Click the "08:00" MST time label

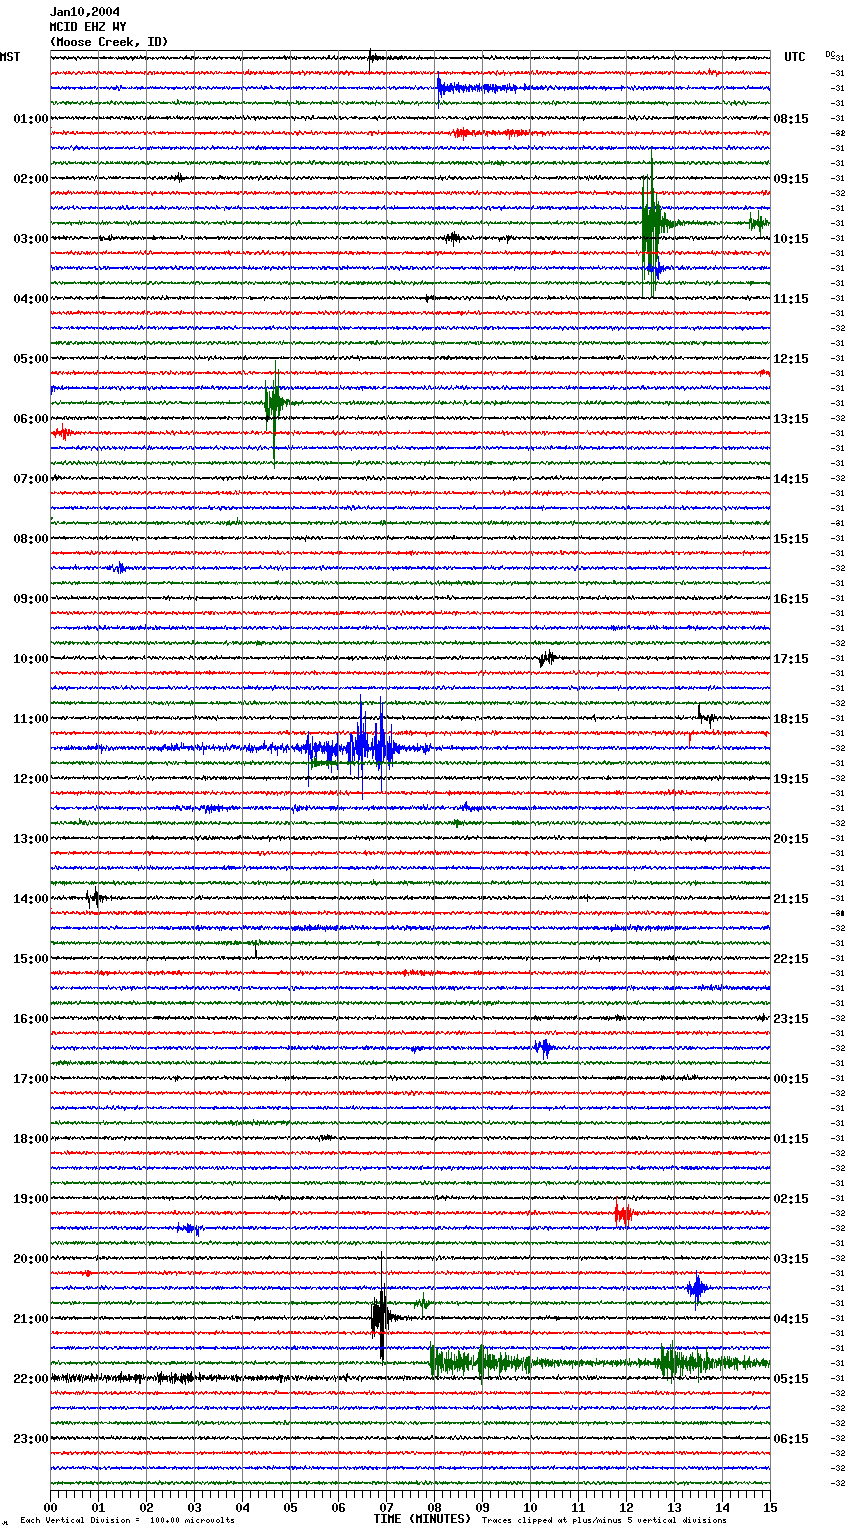click(31, 539)
